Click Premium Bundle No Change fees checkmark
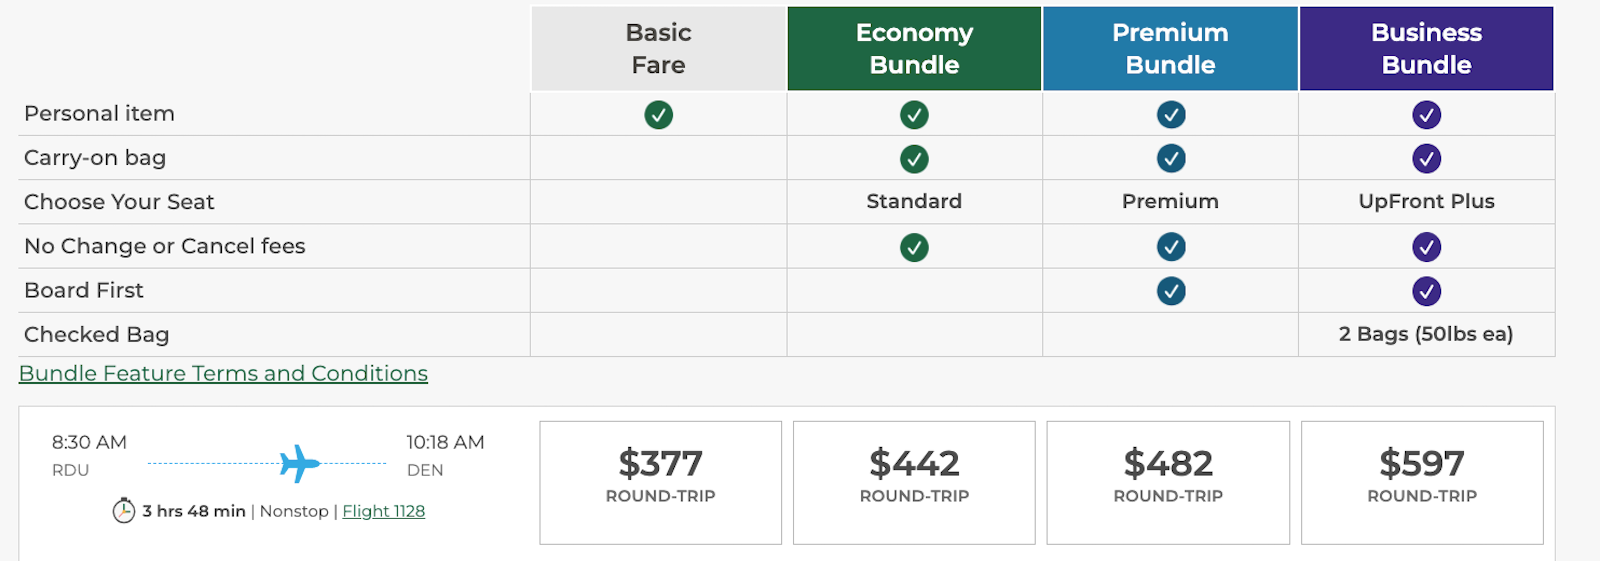The image size is (1600, 561). pos(1171,247)
